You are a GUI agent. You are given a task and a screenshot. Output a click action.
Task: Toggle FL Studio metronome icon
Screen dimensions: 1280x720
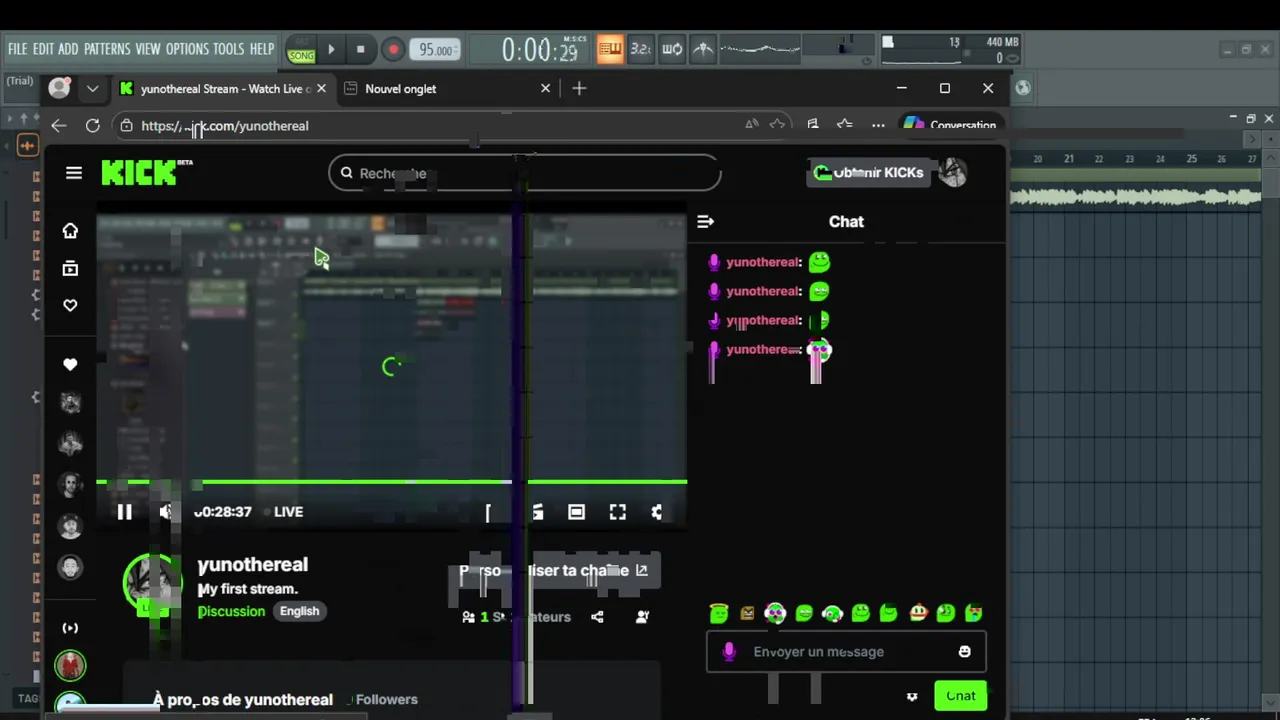click(704, 49)
